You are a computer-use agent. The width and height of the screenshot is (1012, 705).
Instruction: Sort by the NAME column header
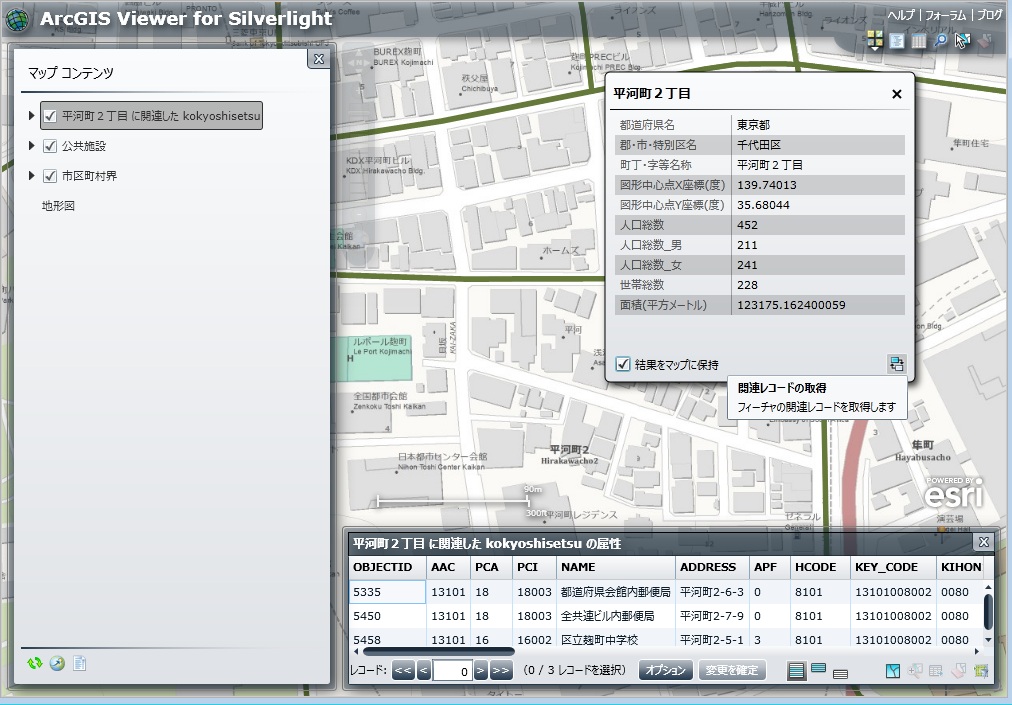[616, 567]
